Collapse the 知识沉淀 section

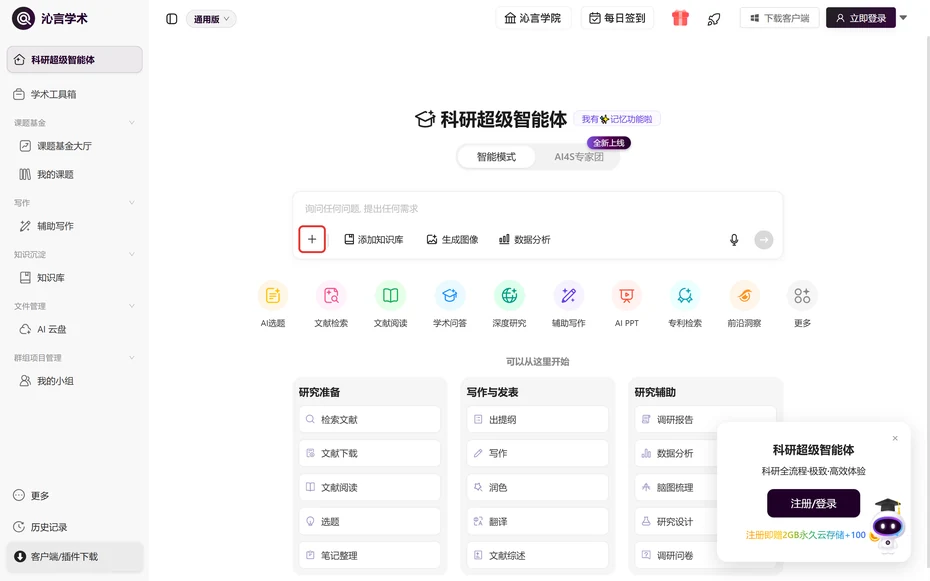[132, 254]
